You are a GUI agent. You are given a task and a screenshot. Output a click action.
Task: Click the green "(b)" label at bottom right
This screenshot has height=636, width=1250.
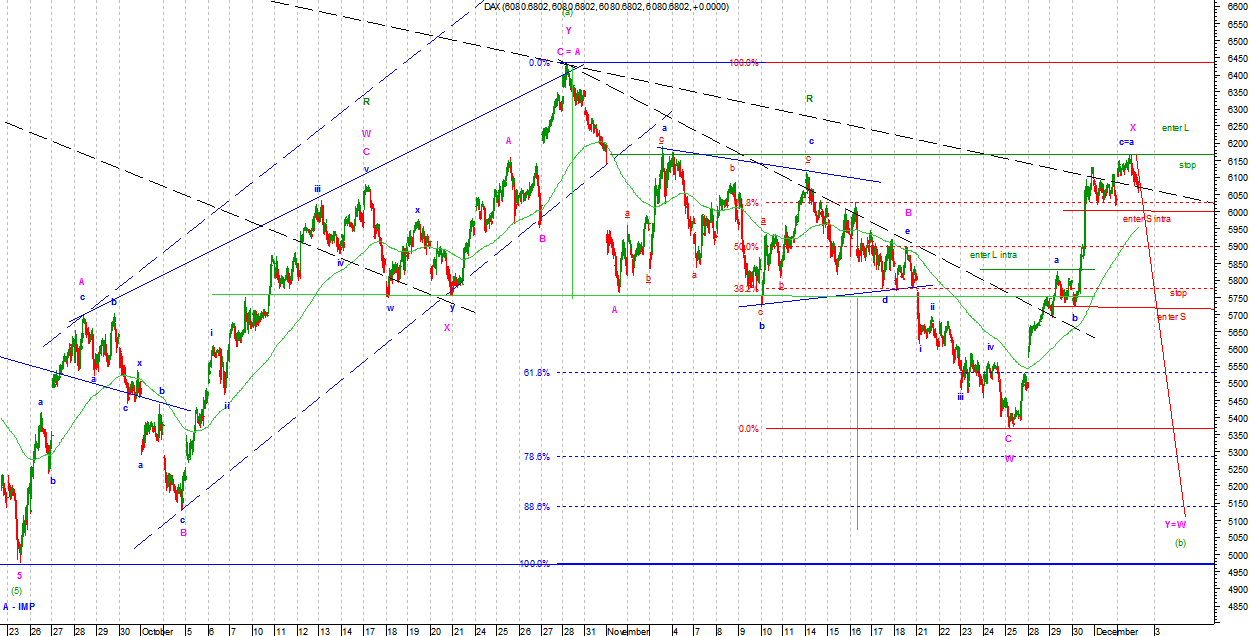1180,543
